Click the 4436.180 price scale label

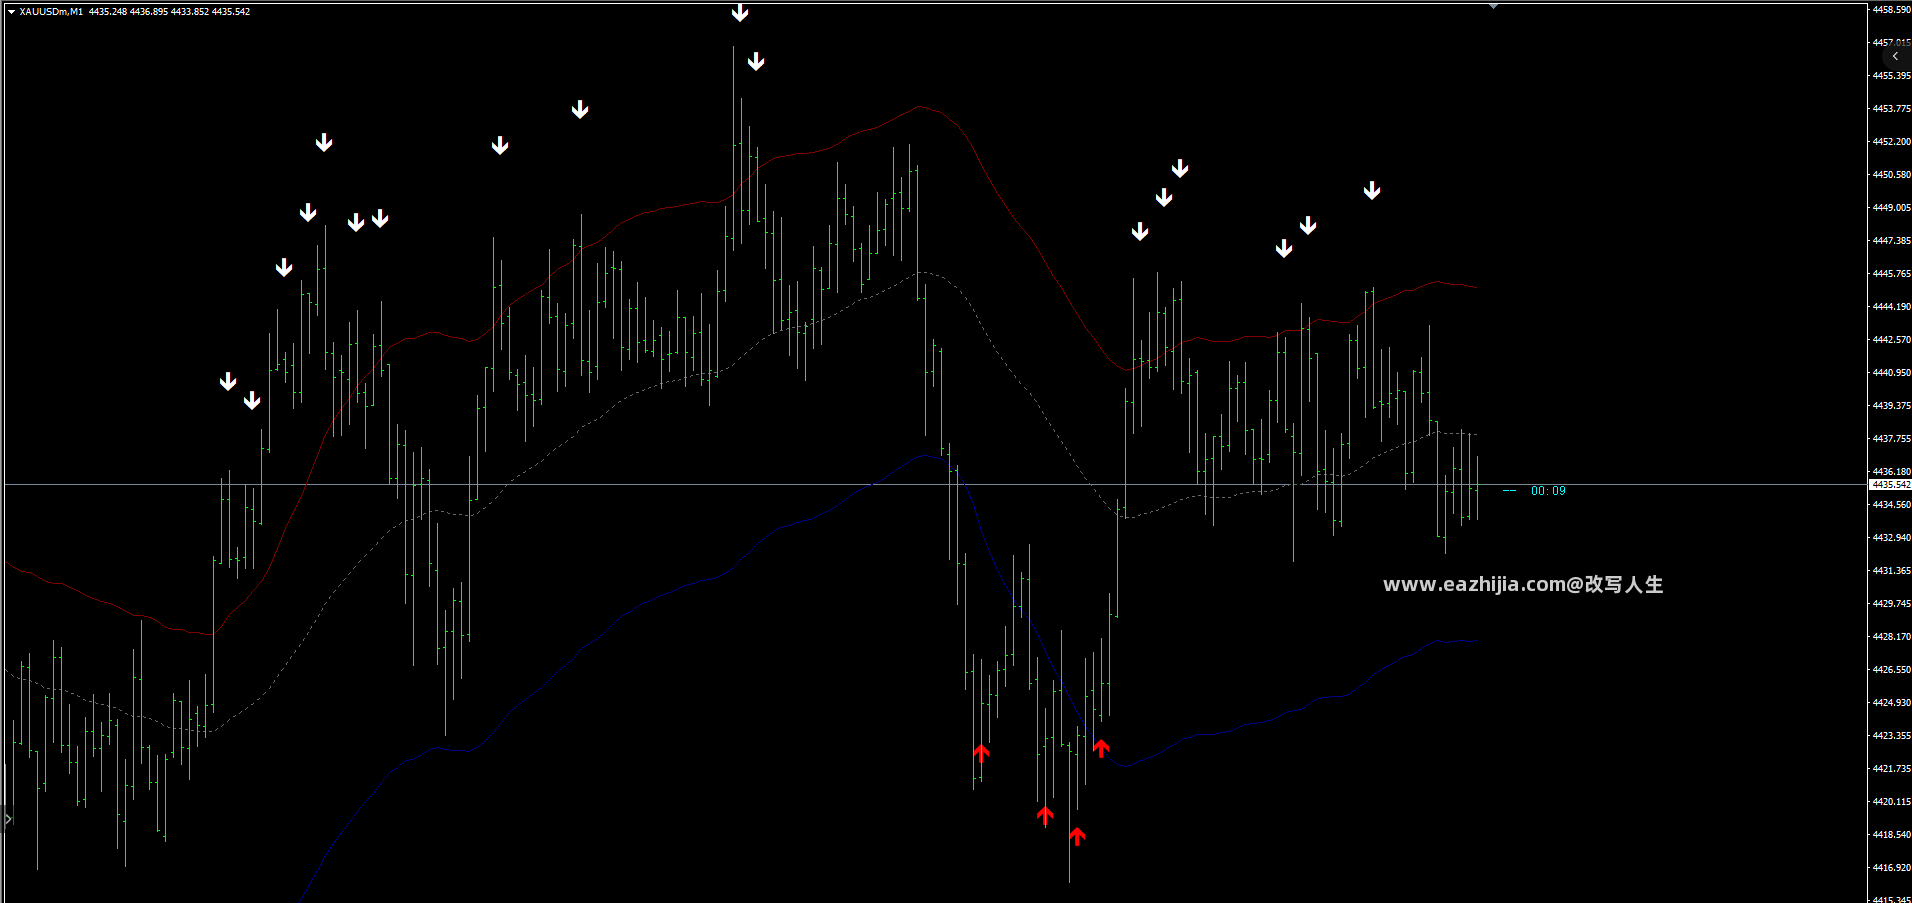[1891, 472]
